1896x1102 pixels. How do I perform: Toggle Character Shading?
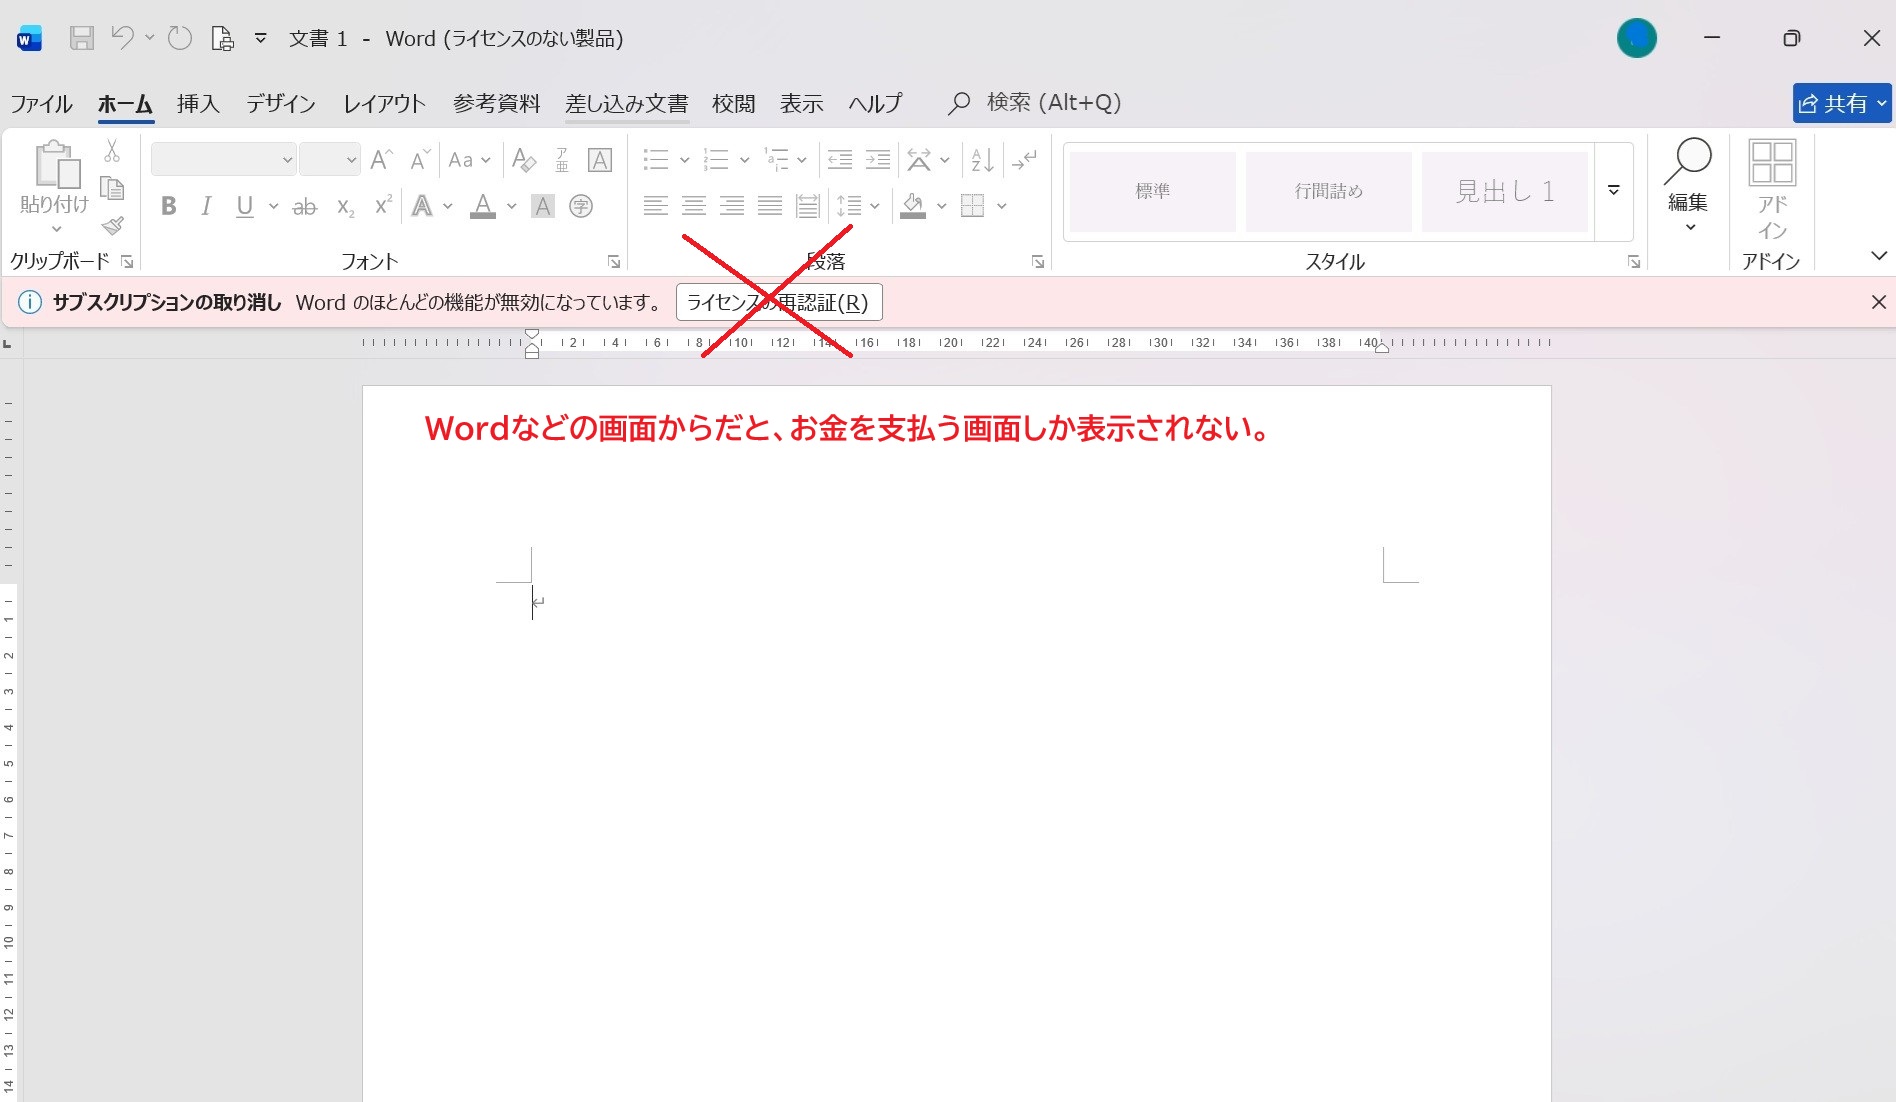pyautogui.click(x=543, y=206)
